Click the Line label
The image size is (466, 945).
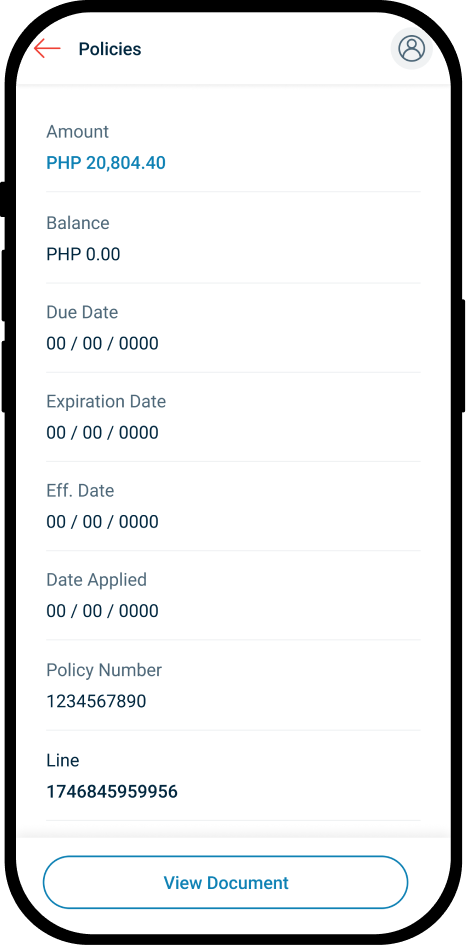click(x=63, y=760)
